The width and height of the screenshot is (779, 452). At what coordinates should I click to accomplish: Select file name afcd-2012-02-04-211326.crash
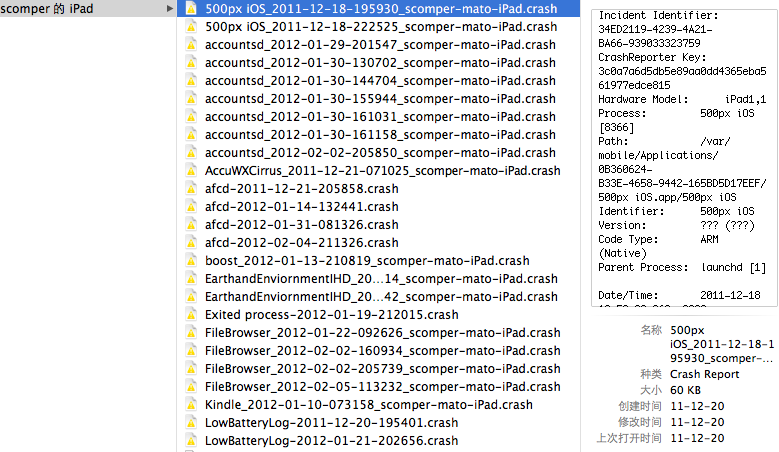tap(302, 243)
